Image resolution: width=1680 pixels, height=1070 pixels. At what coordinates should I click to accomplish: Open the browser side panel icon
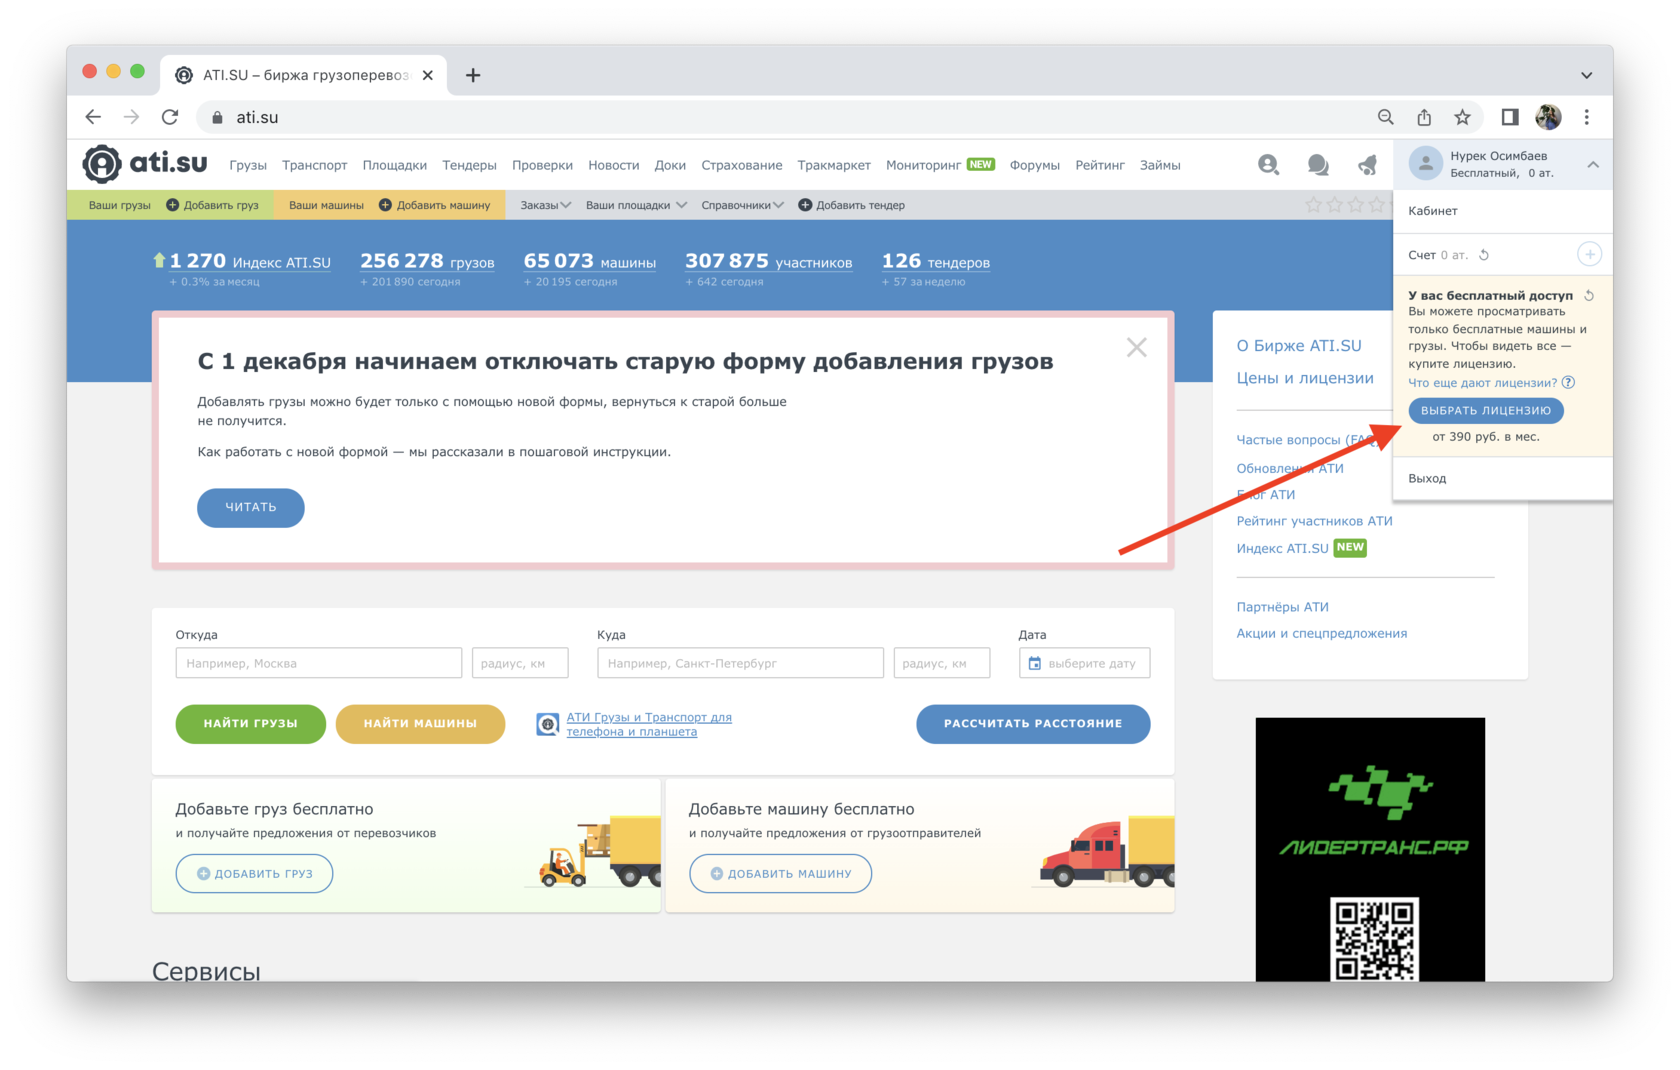point(1510,117)
